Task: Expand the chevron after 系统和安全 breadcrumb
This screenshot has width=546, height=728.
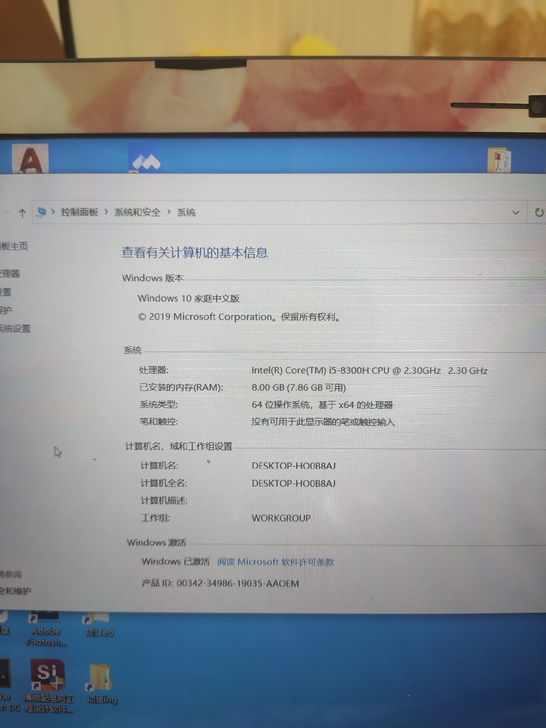Action: pyautogui.click(x=169, y=212)
